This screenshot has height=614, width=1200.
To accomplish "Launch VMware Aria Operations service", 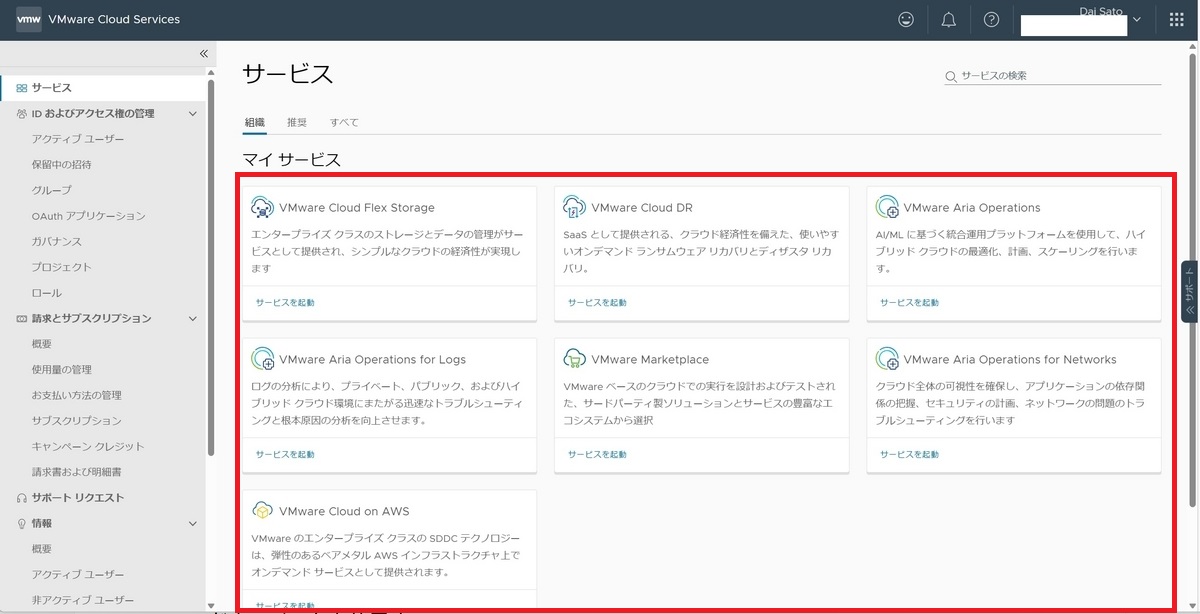I will (909, 302).
